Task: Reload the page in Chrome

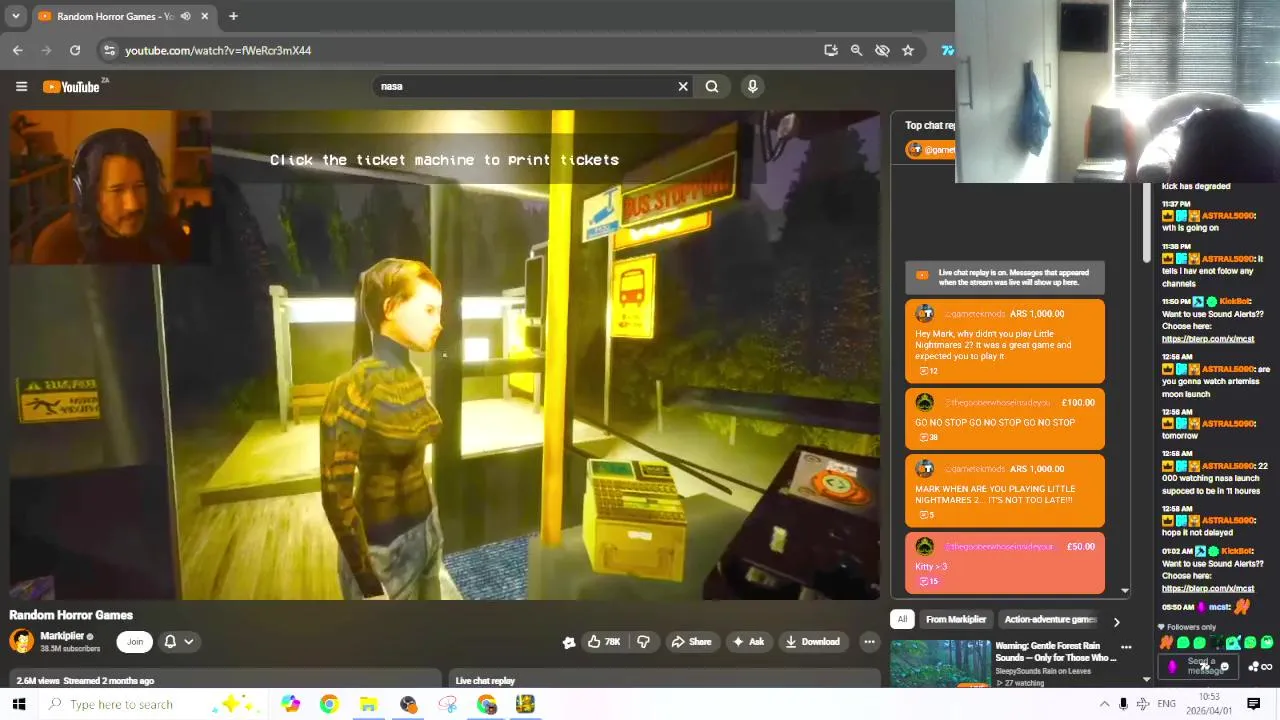Action: 75,50
